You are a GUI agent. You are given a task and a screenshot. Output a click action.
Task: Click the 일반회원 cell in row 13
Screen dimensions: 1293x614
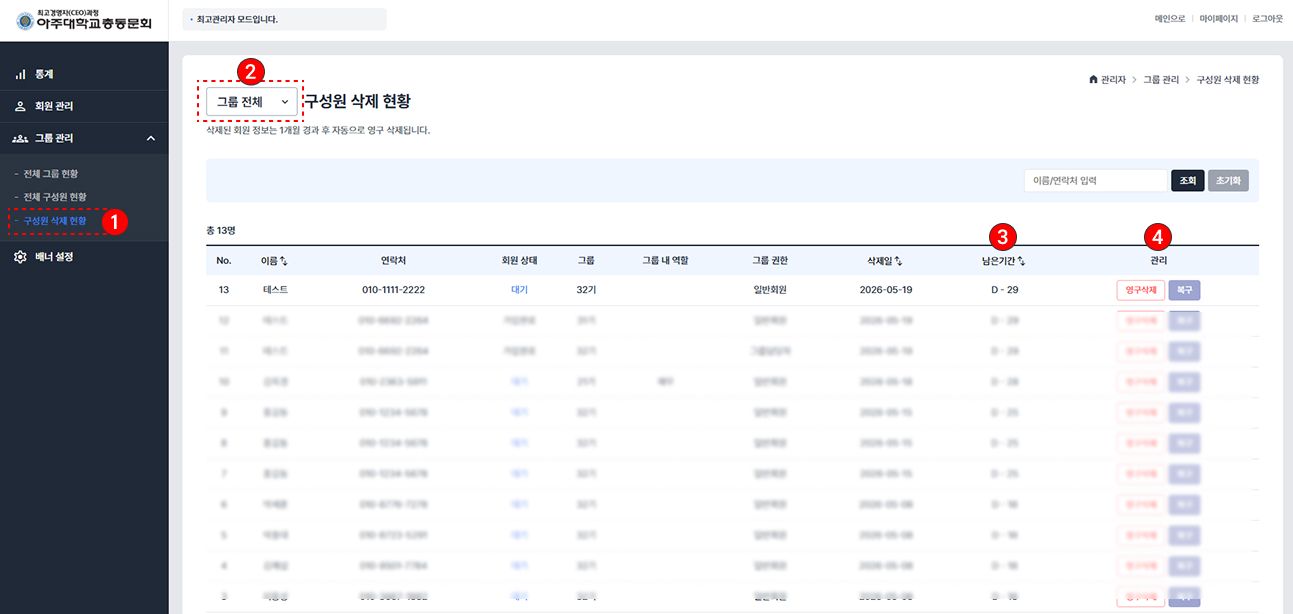pyautogui.click(x=770, y=290)
